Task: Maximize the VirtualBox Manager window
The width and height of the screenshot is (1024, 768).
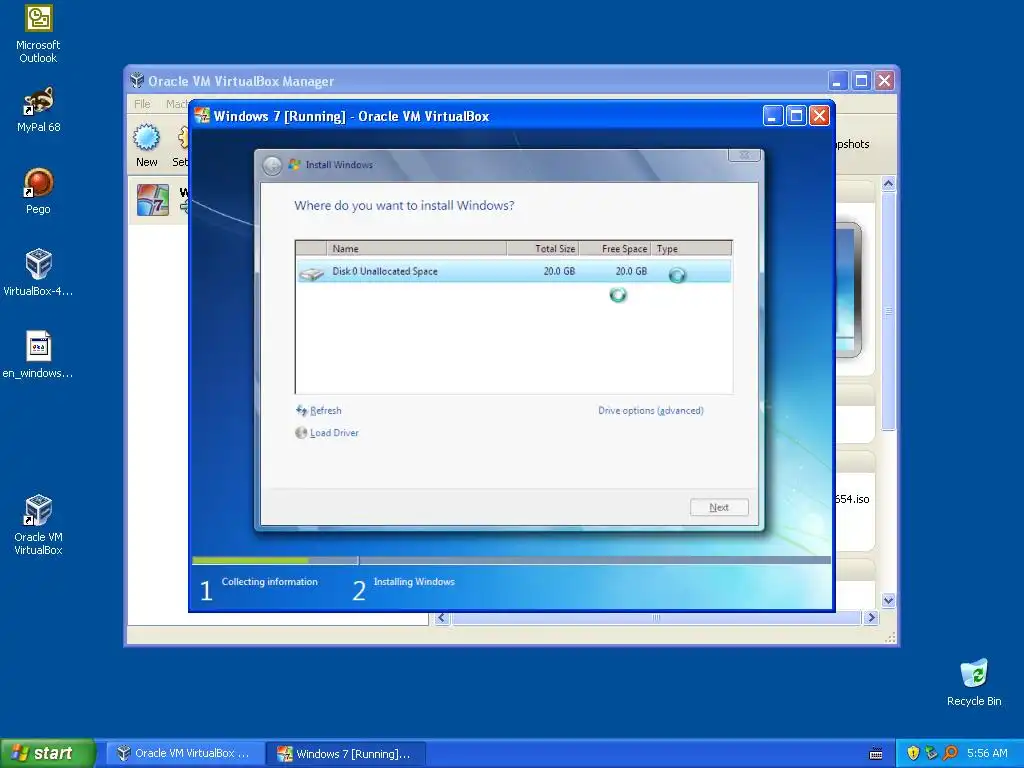Action: coord(861,81)
